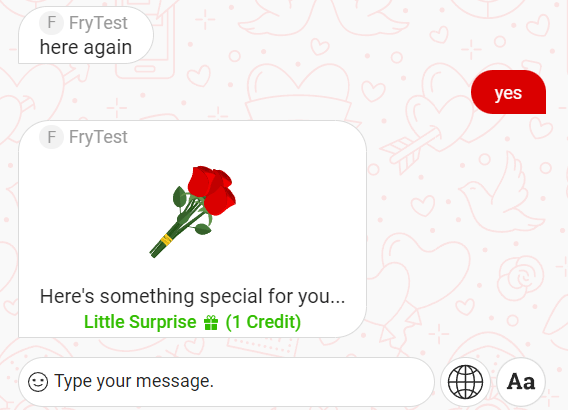
Task: Click FryTest avatar in gift message
Action: point(51,137)
